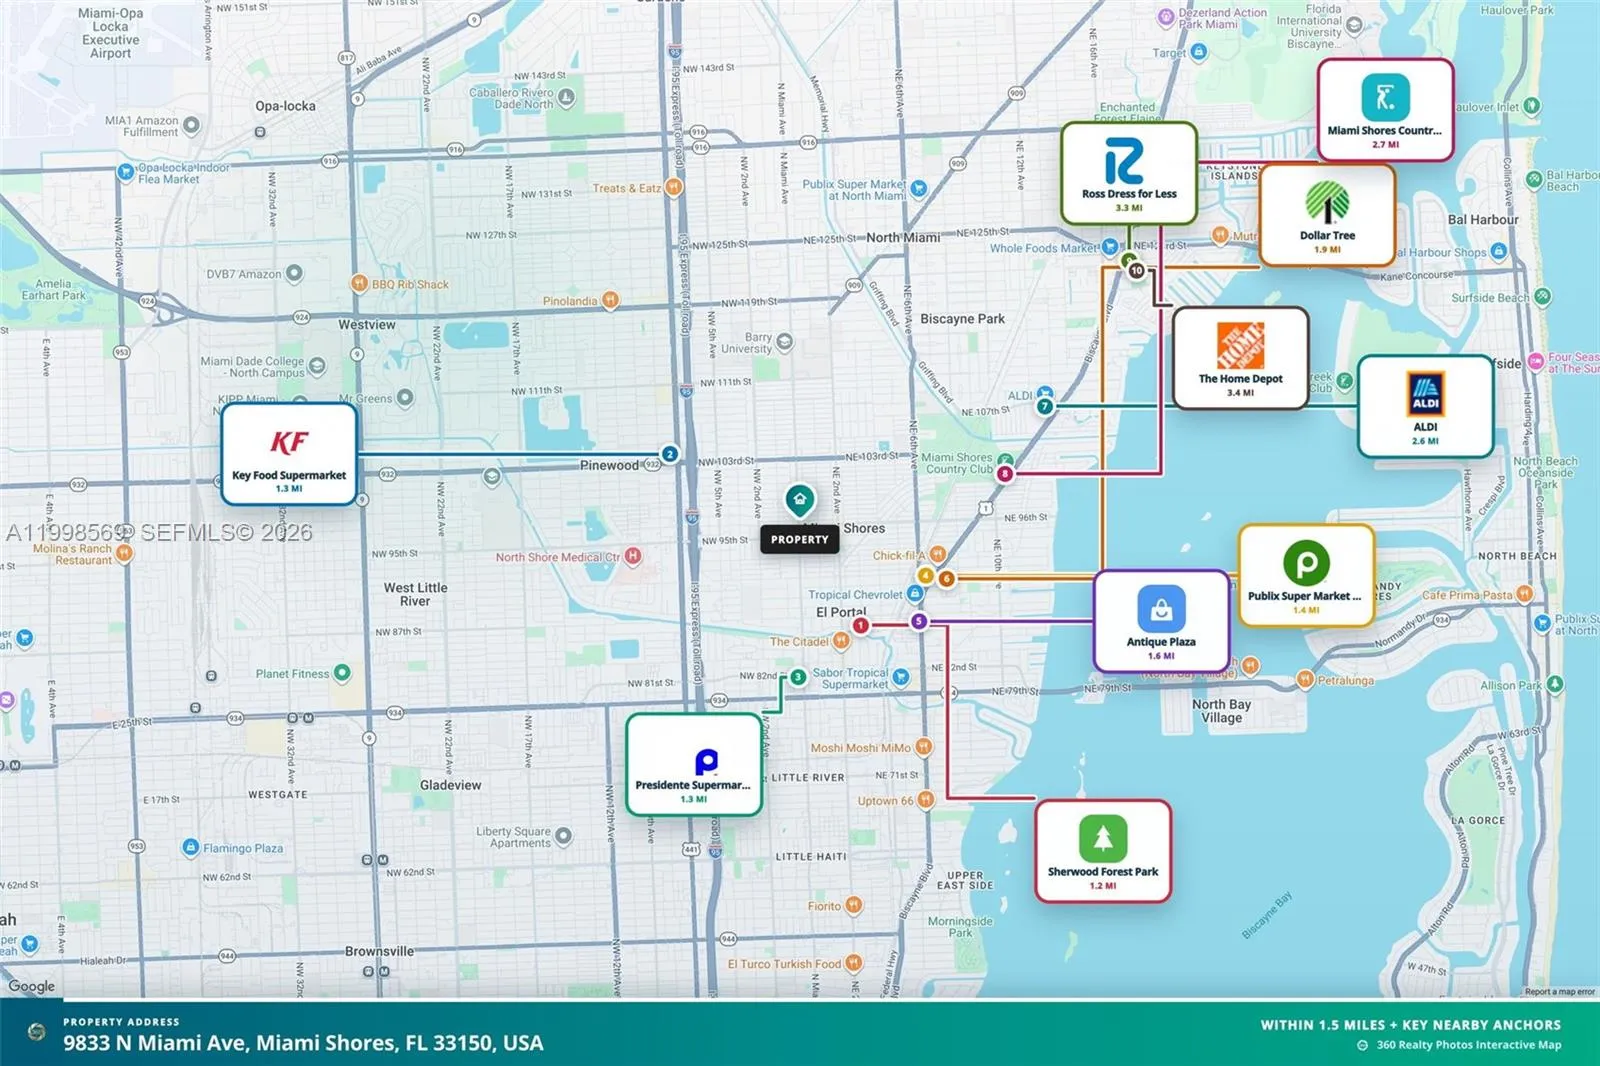Click Report a map error link
The width and height of the screenshot is (1600, 1066).
click(x=1560, y=992)
